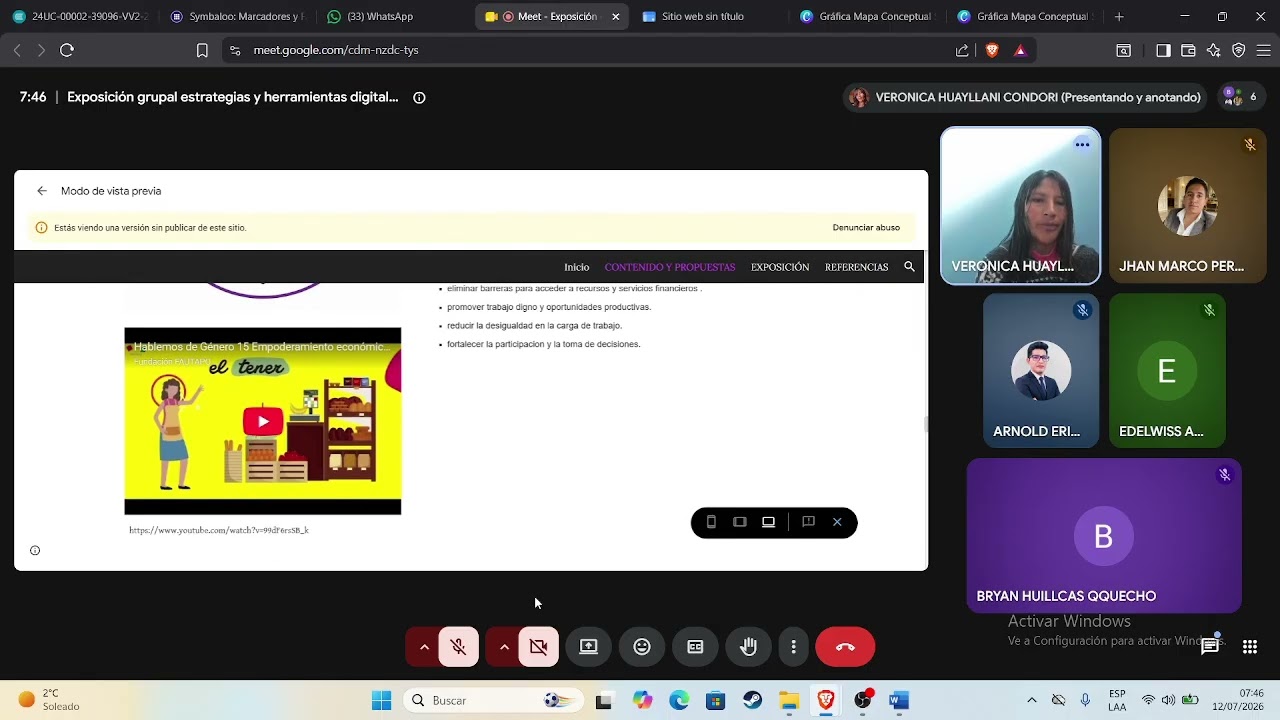Image resolution: width=1280 pixels, height=720 pixels.
Task: Open Leo AI sparkle icon
Action: coord(1214,50)
